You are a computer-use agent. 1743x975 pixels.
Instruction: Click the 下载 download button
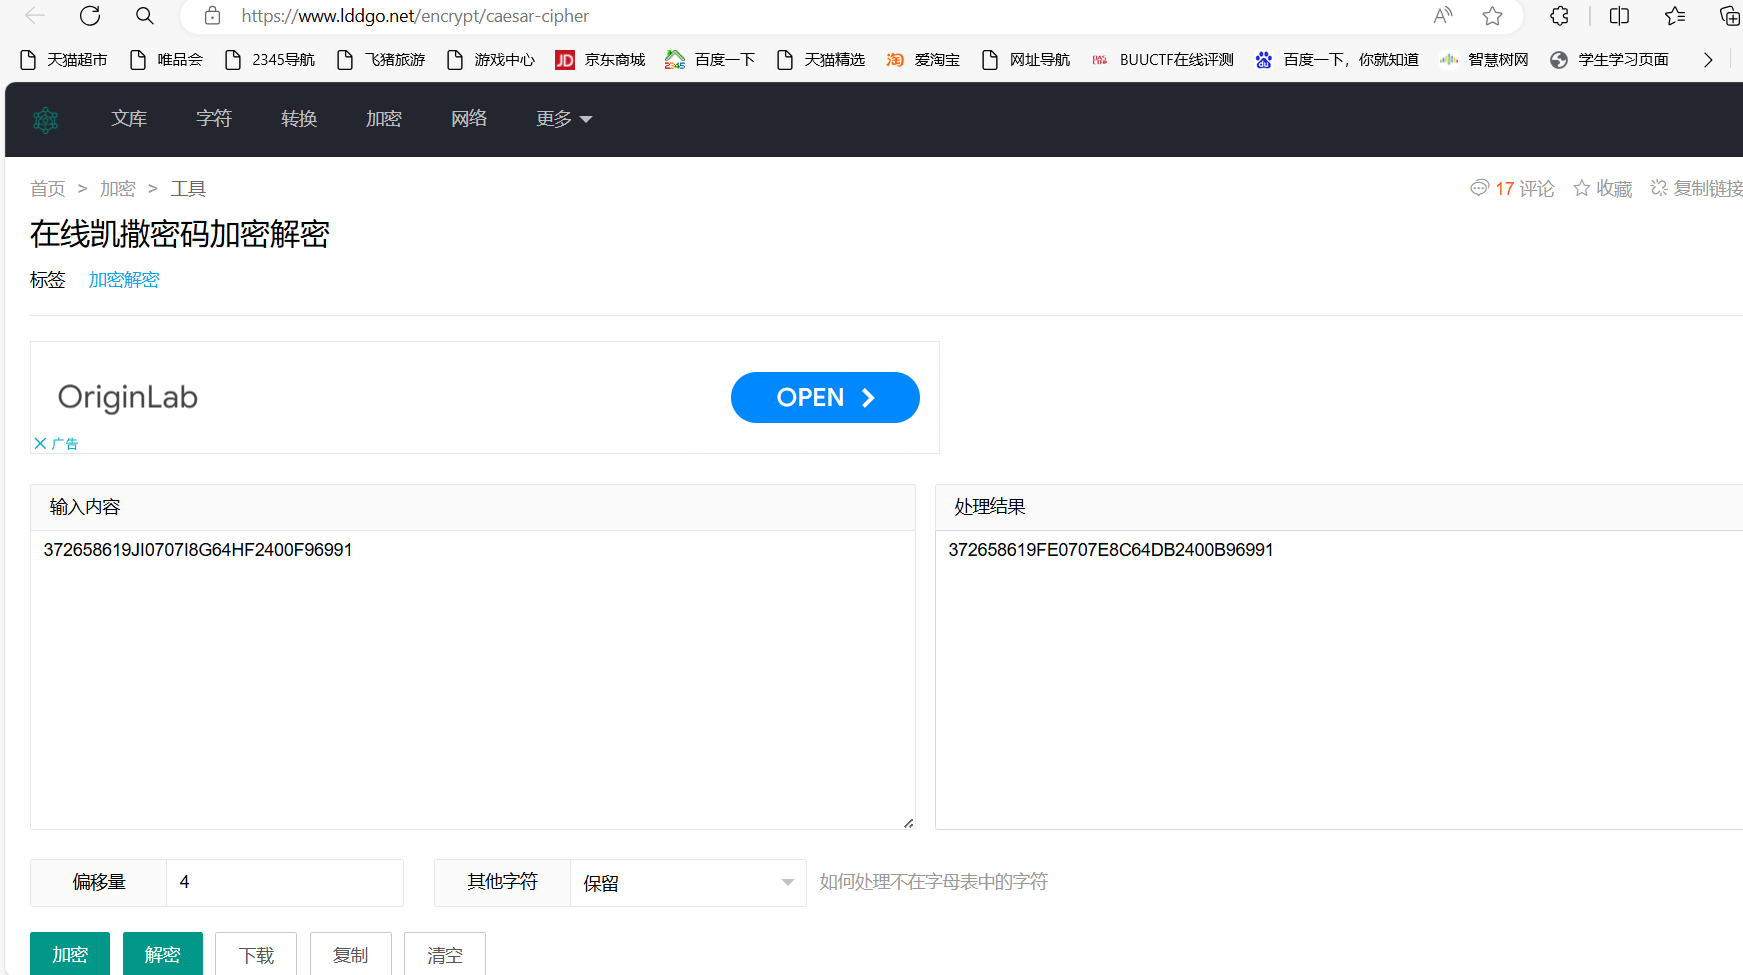256,954
